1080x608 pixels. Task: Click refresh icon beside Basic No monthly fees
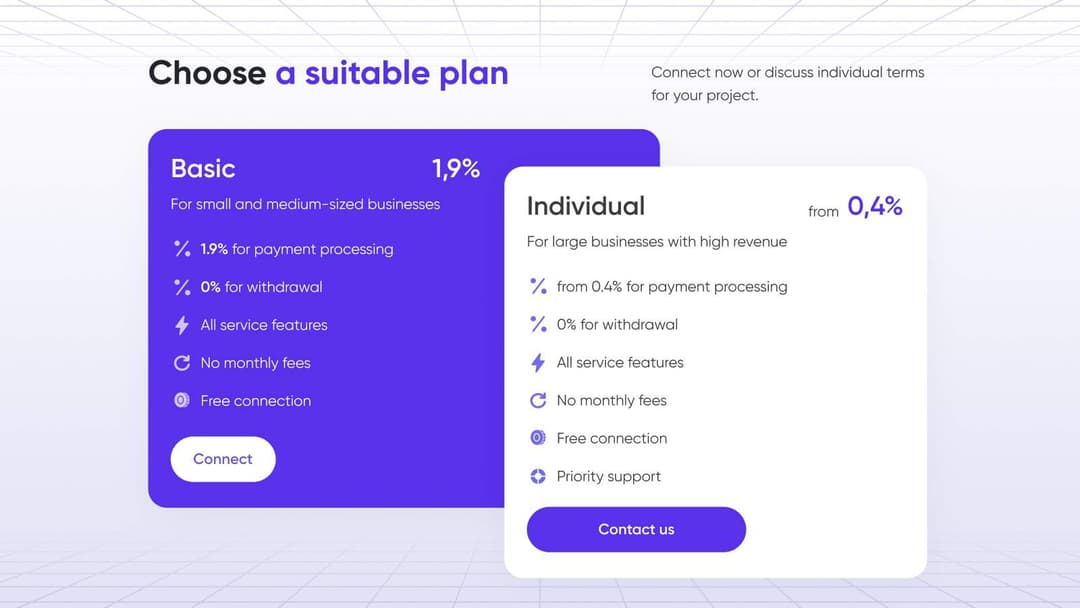(182, 363)
